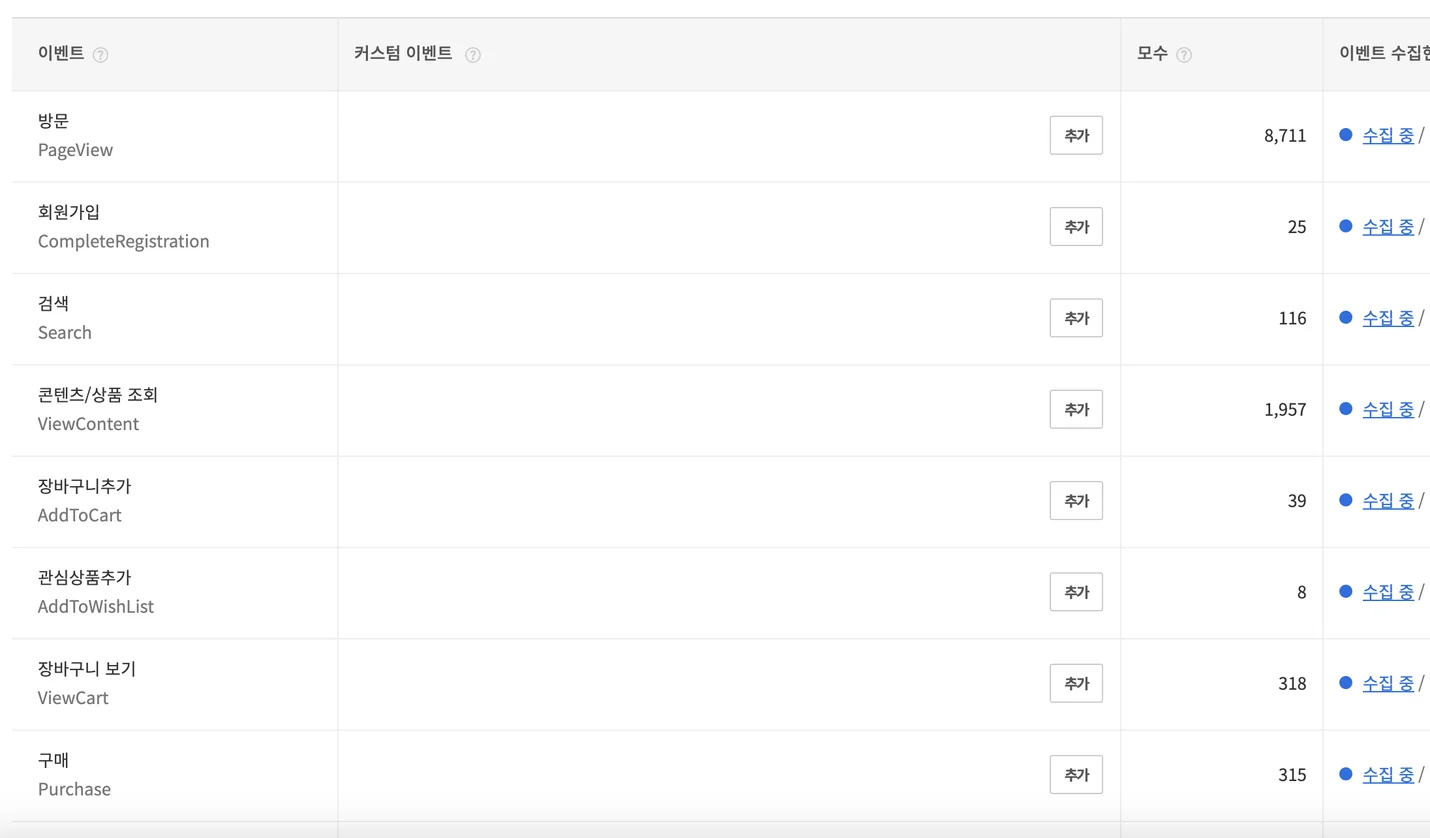Click the 8,711 count for PageView
The image size is (1430, 838).
[x=1285, y=136]
